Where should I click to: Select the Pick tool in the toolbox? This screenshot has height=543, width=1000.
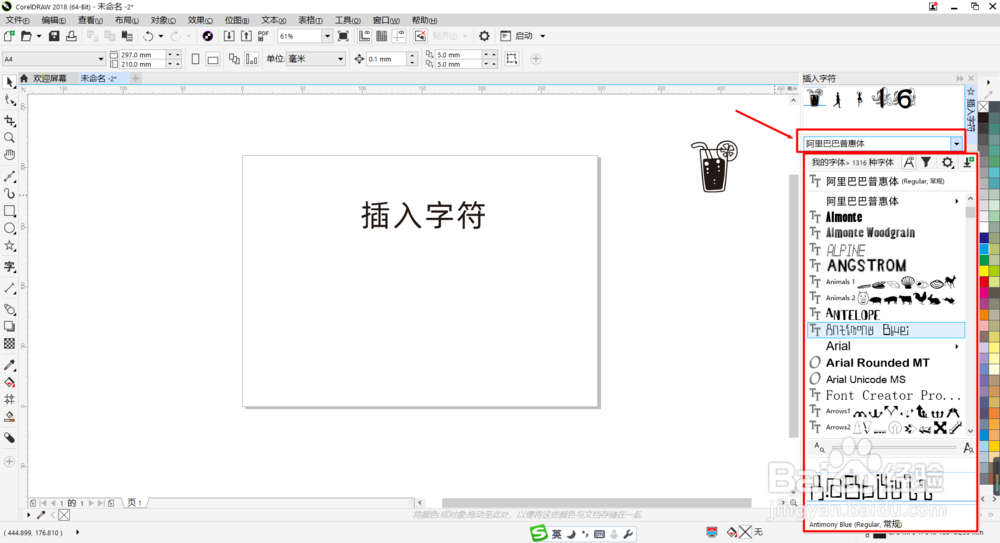[x=10, y=82]
